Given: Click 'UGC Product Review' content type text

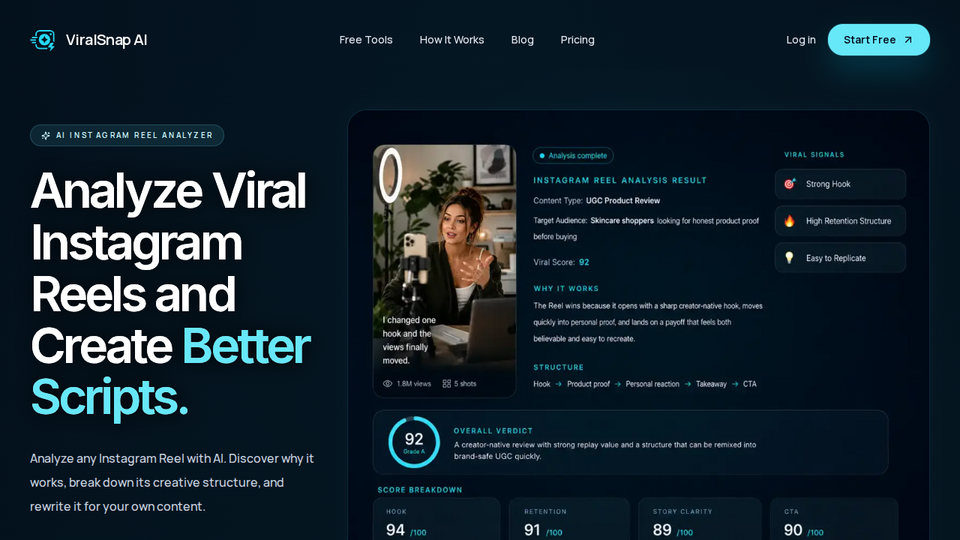Looking at the screenshot, I should click(x=623, y=200).
